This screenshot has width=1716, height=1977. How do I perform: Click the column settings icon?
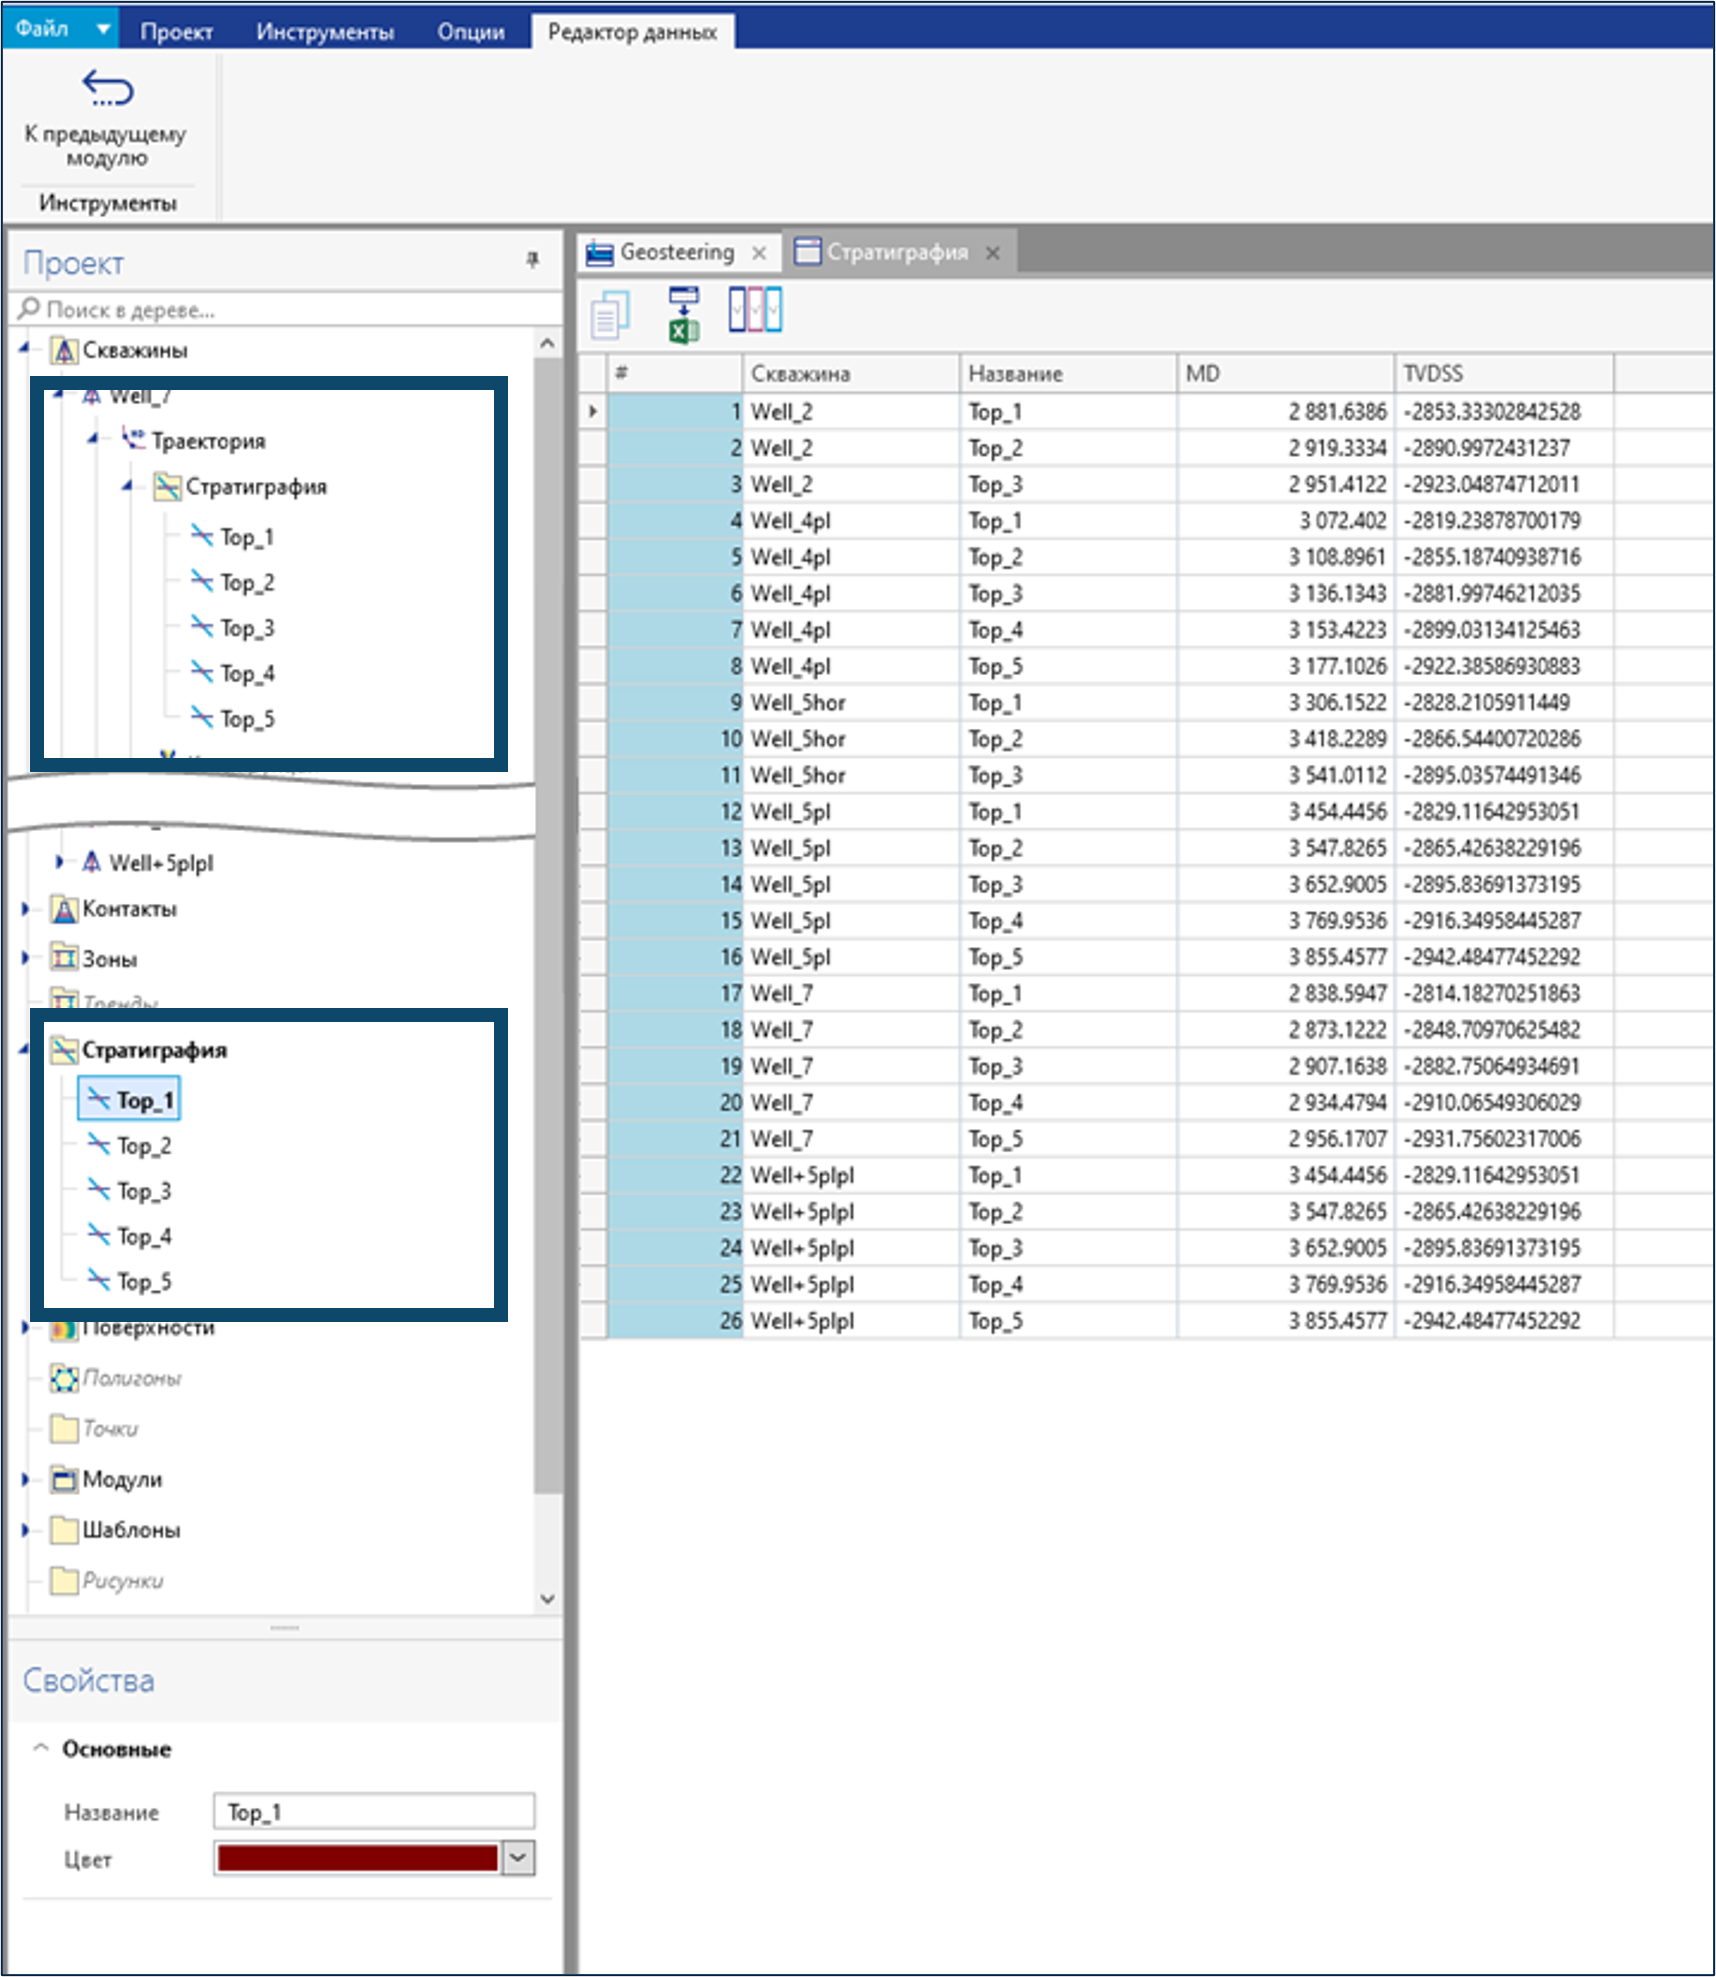coord(755,309)
